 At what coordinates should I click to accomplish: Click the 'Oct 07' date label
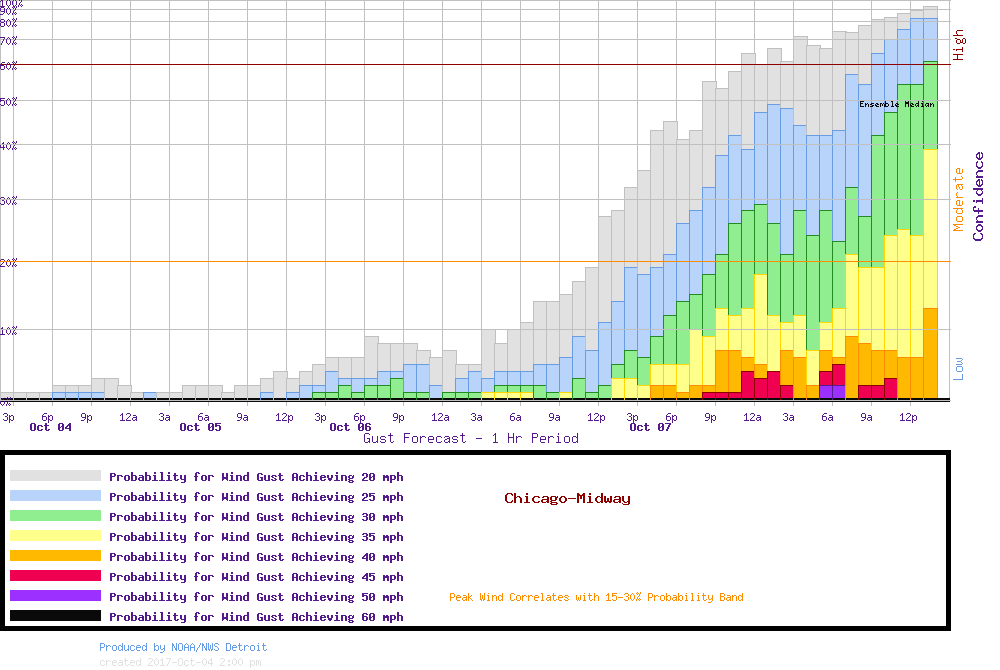[x=650, y=427]
